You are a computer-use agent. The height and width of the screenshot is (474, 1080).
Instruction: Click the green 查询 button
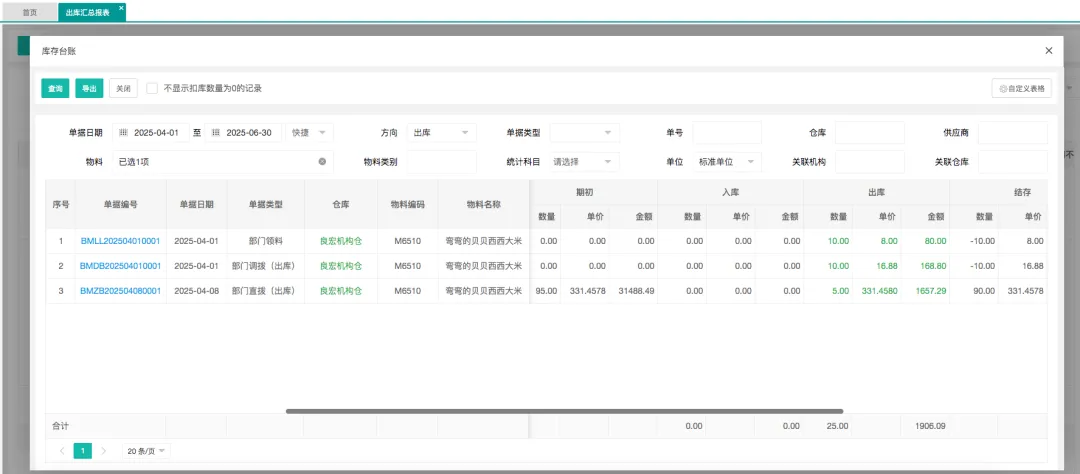55,88
